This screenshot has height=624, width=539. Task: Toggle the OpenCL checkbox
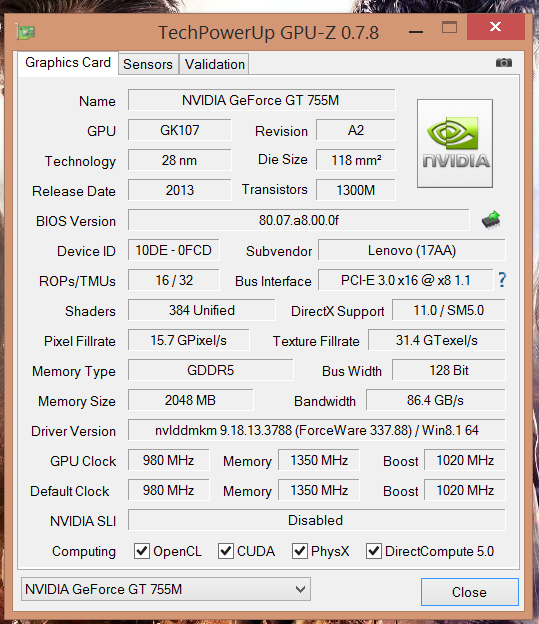pyautogui.click(x=142, y=551)
